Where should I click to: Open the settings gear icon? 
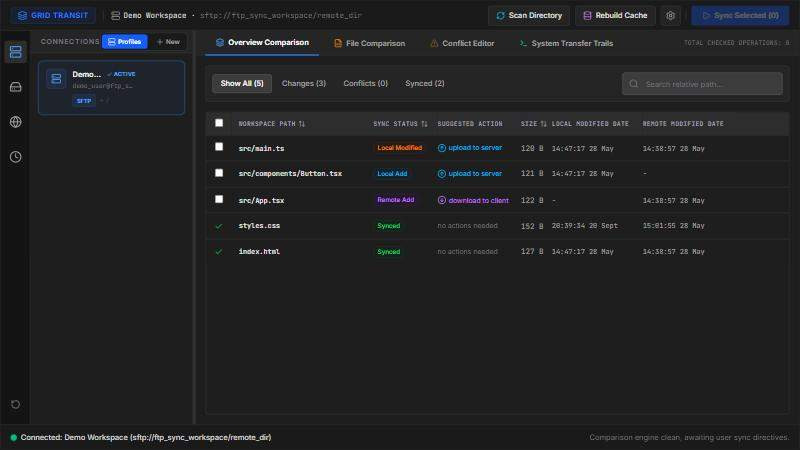(670, 16)
